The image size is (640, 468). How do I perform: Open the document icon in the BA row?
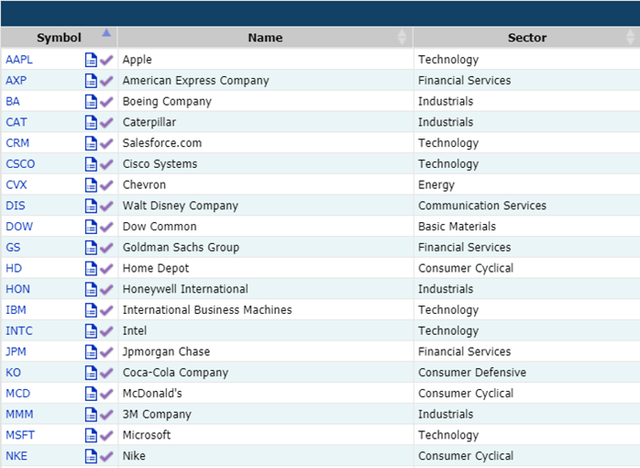[x=91, y=101]
